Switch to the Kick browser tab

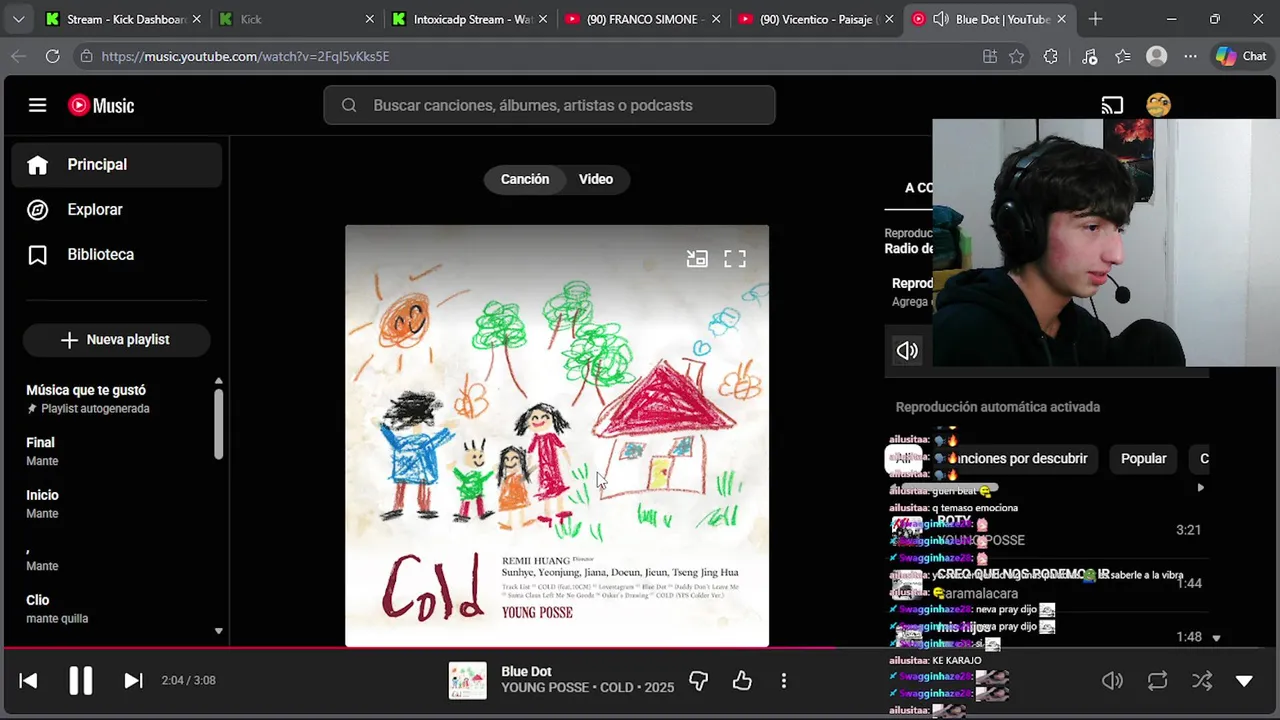(x=296, y=19)
